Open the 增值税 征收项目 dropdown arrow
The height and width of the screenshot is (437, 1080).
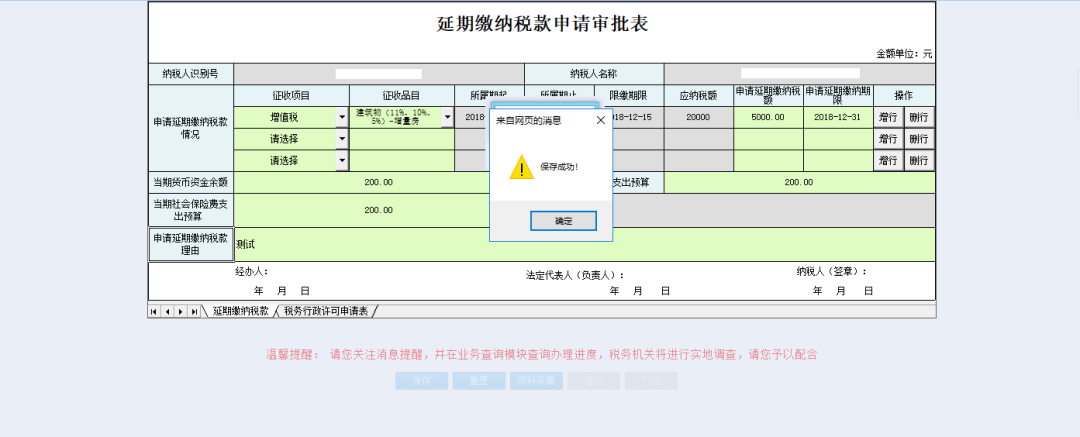(342, 117)
